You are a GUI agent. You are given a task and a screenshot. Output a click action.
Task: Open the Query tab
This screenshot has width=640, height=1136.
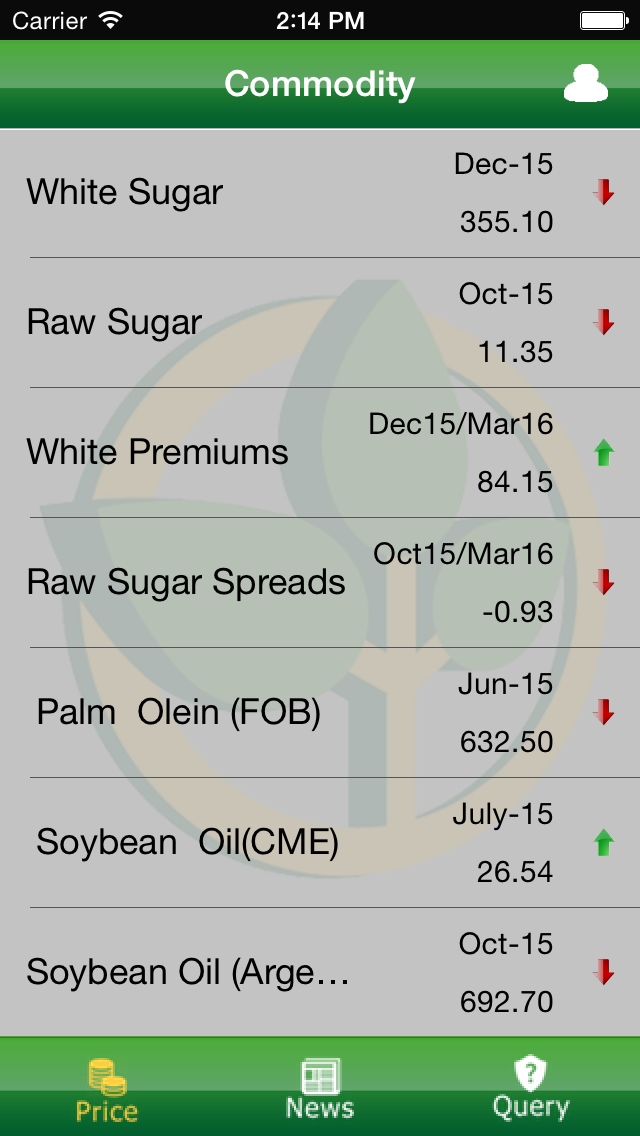click(x=531, y=1089)
